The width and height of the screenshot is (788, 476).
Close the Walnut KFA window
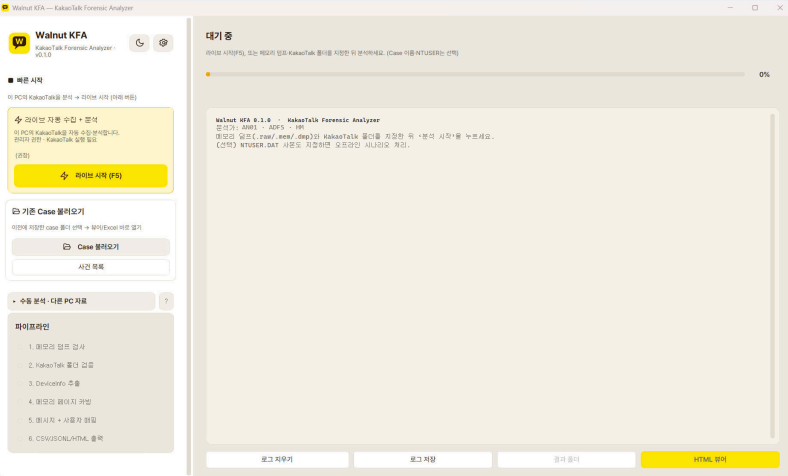coord(779,8)
